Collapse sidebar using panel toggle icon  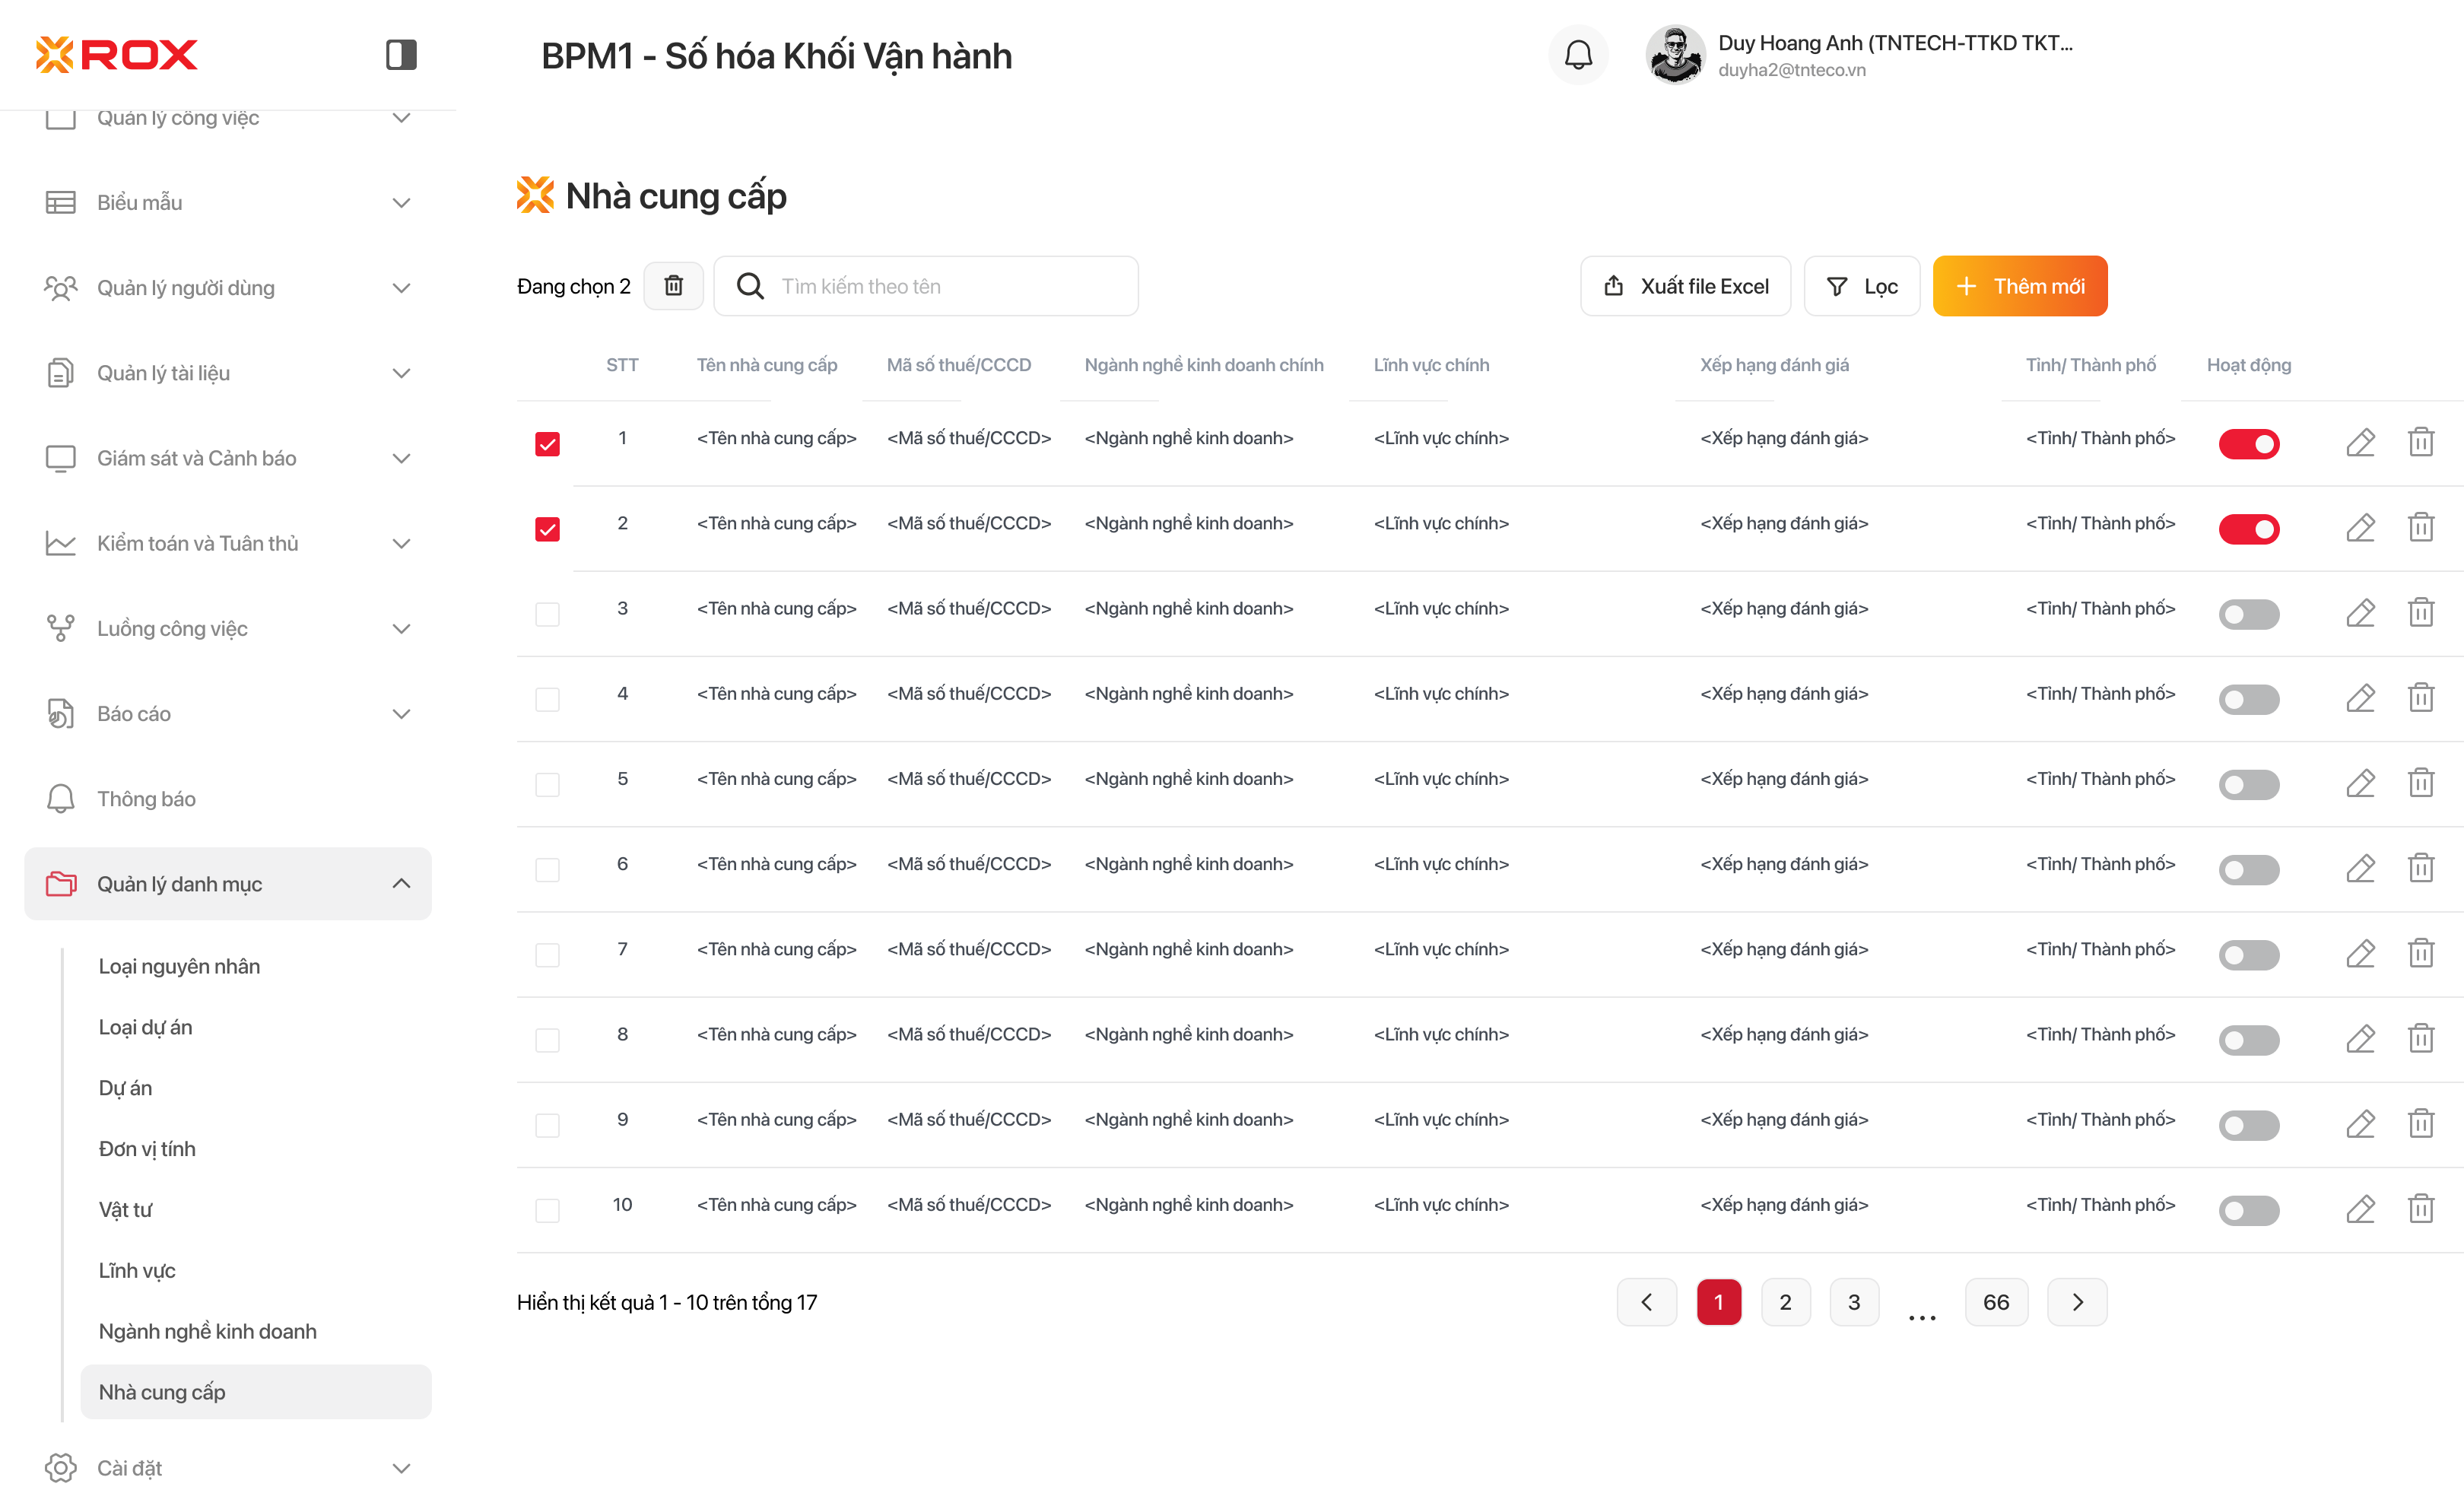(401, 54)
